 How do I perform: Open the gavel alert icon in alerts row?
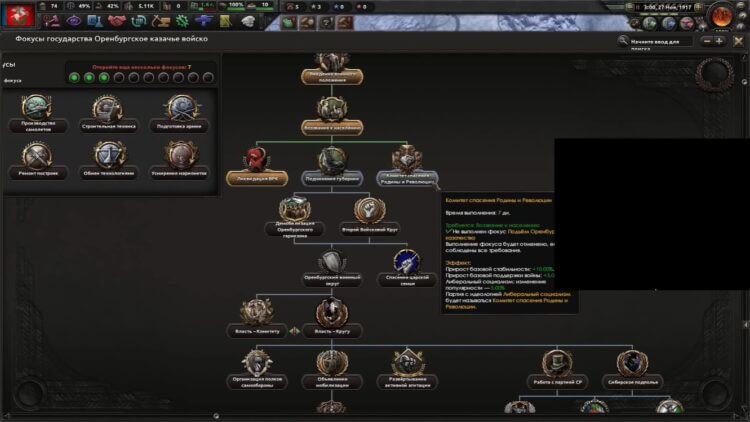coord(345,22)
